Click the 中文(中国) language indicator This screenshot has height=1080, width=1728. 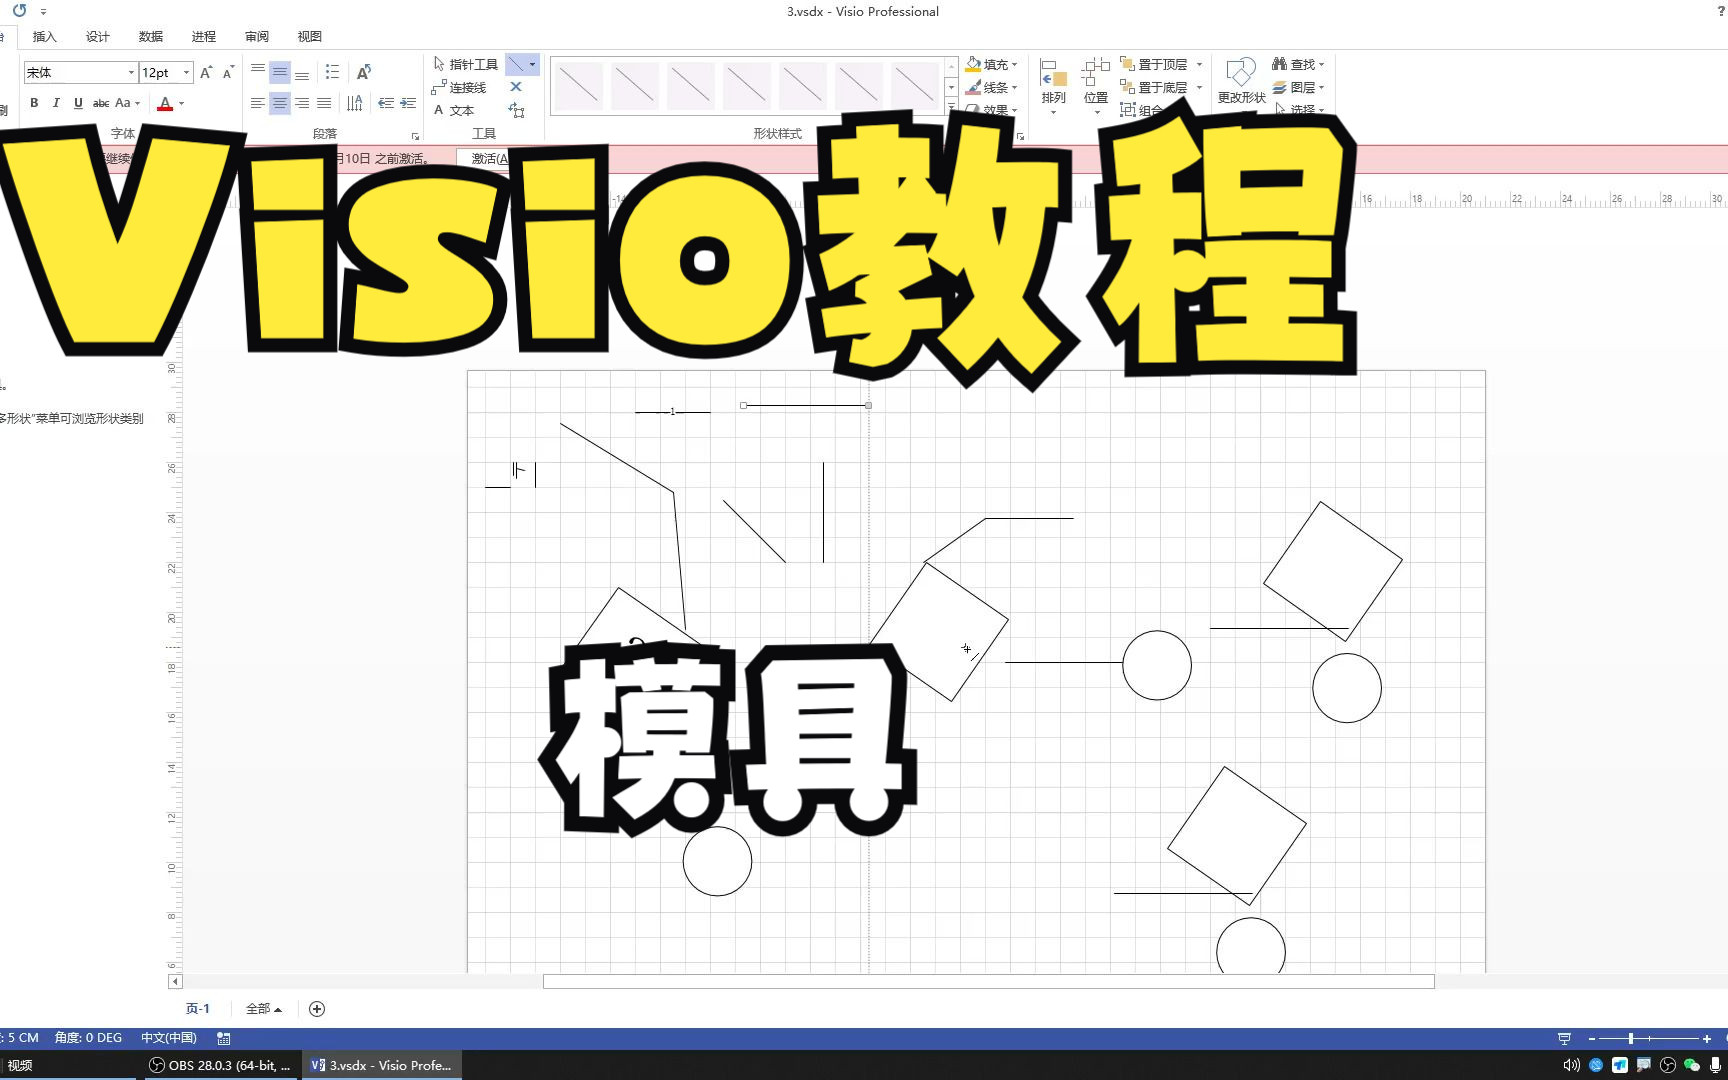169,1038
